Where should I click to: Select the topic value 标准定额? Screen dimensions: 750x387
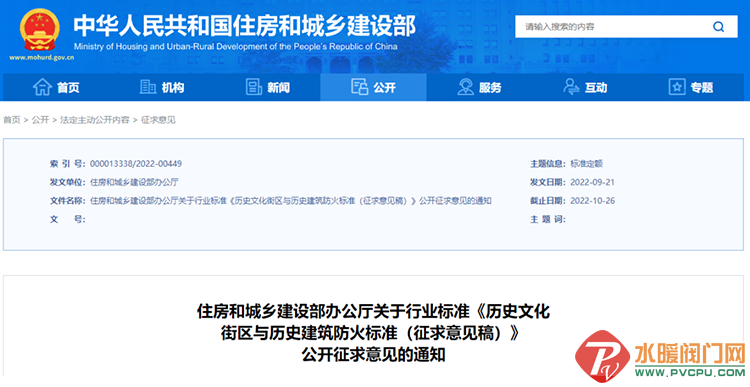tap(586, 164)
